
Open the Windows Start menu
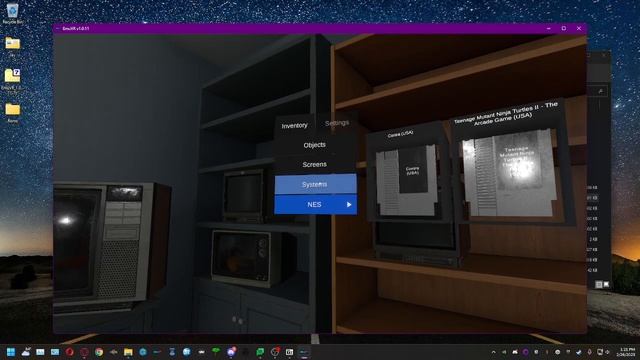tap(11, 352)
